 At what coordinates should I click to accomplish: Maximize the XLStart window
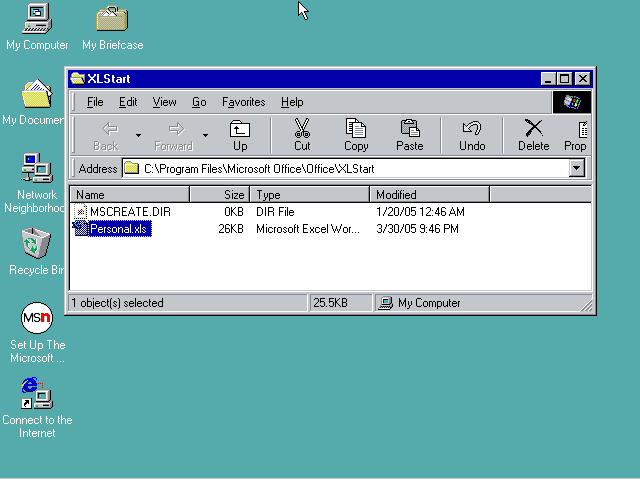point(564,78)
